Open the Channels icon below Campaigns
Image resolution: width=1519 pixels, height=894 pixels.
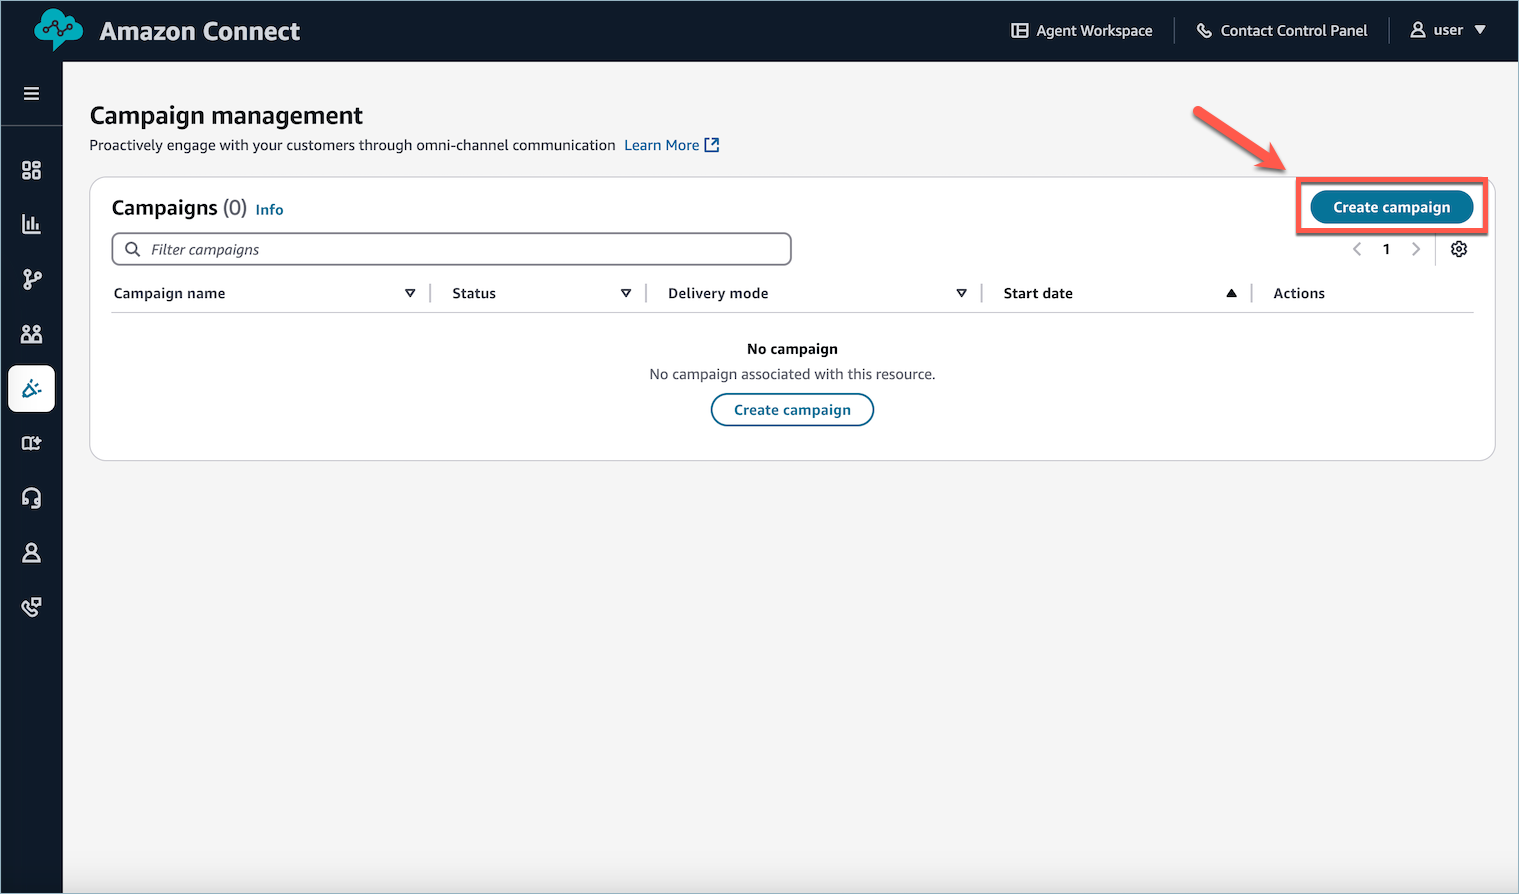pos(31,443)
